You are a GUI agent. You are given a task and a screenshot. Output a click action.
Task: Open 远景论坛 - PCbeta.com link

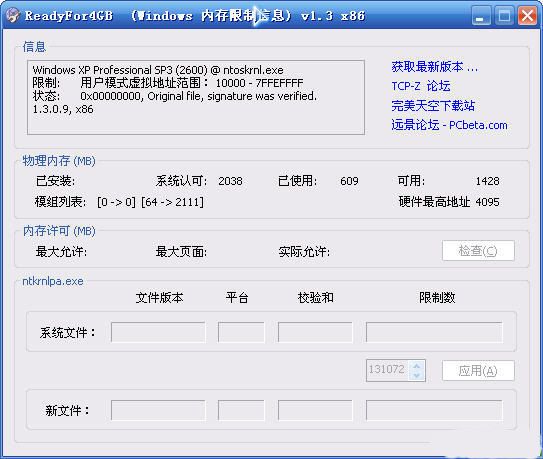click(449, 125)
